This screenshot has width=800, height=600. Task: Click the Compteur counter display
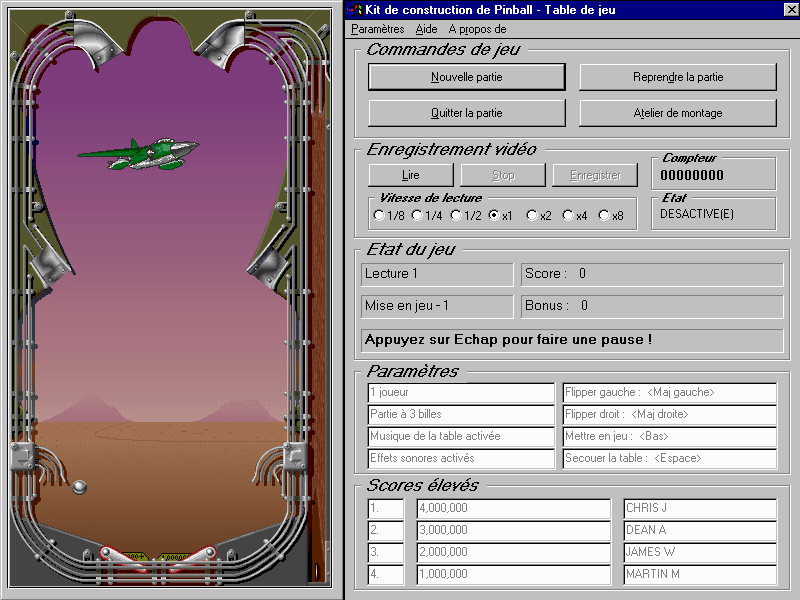tap(714, 174)
